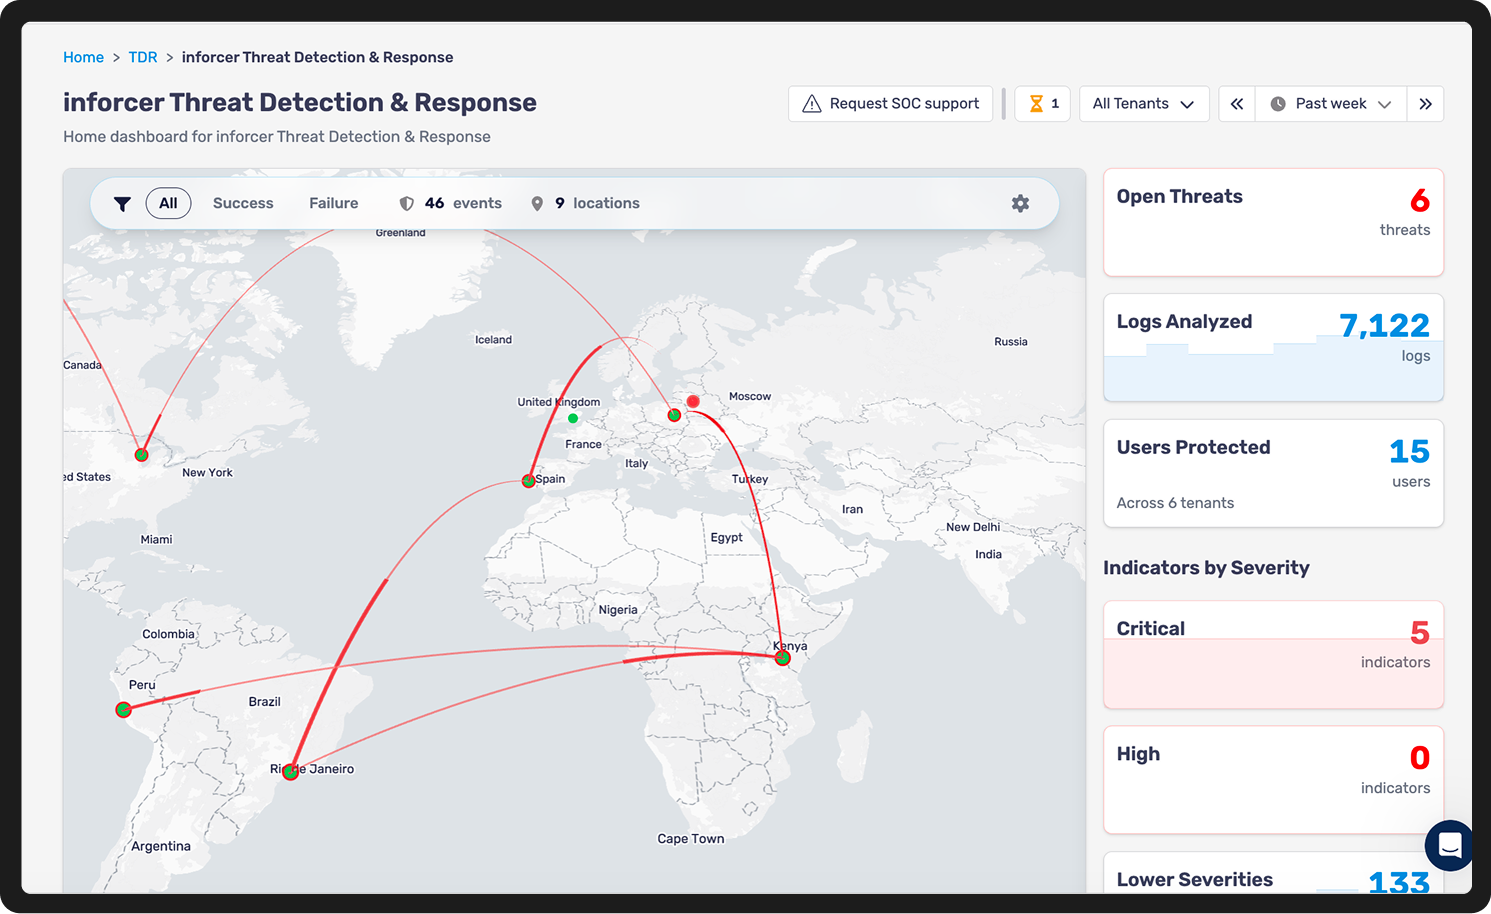Viewport: 1491px width, 914px height.
Task: Click the Miami map label
Action: coord(156,540)
